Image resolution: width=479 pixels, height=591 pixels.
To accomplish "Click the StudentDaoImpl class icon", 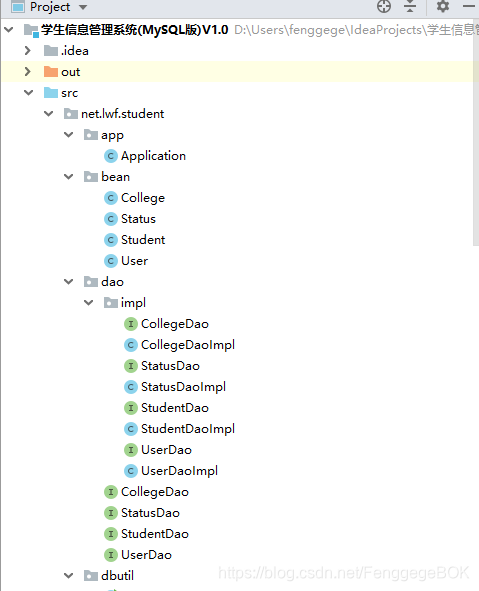I will (x=131, y=429).
